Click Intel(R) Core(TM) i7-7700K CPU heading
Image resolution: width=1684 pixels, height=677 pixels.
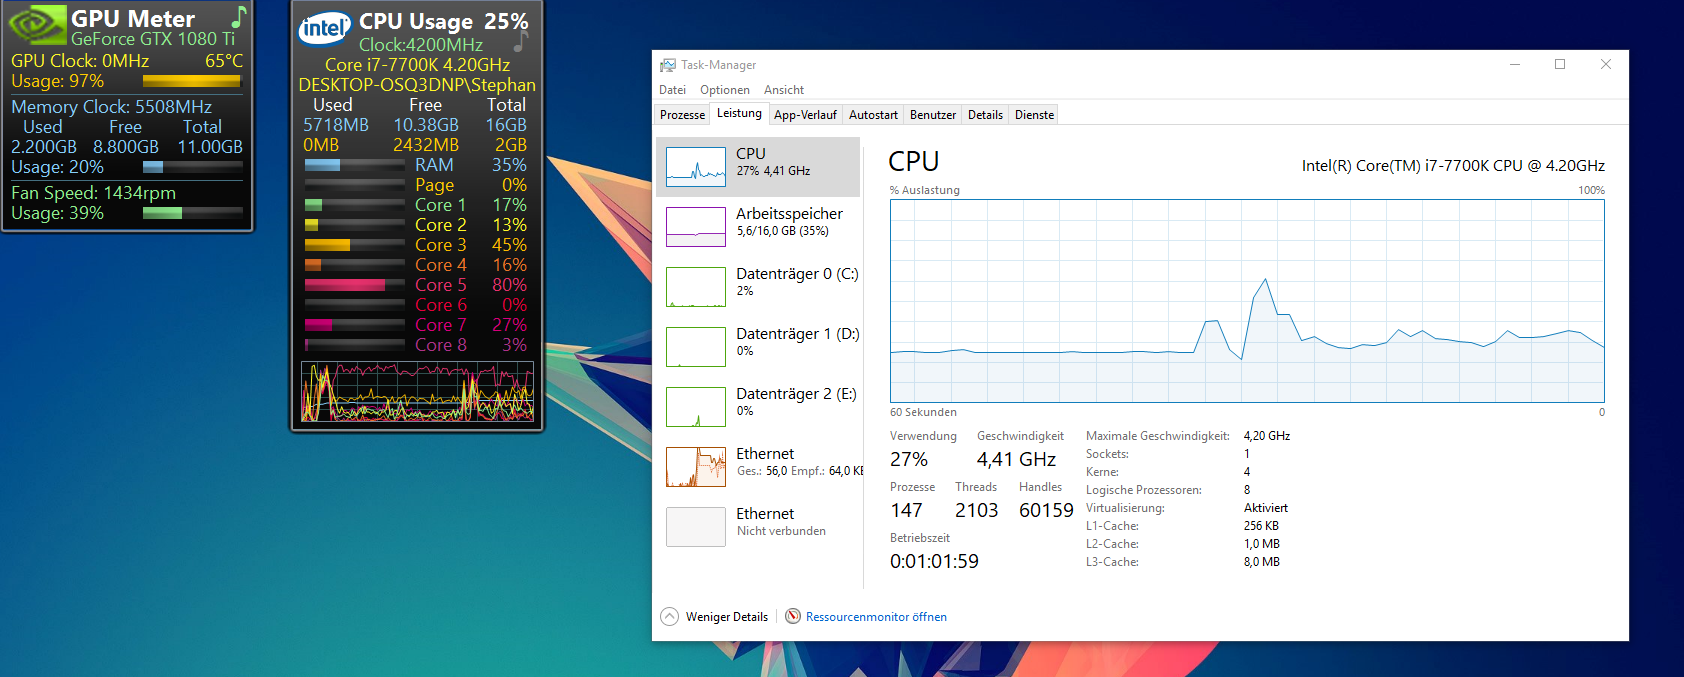point(1453,166)
